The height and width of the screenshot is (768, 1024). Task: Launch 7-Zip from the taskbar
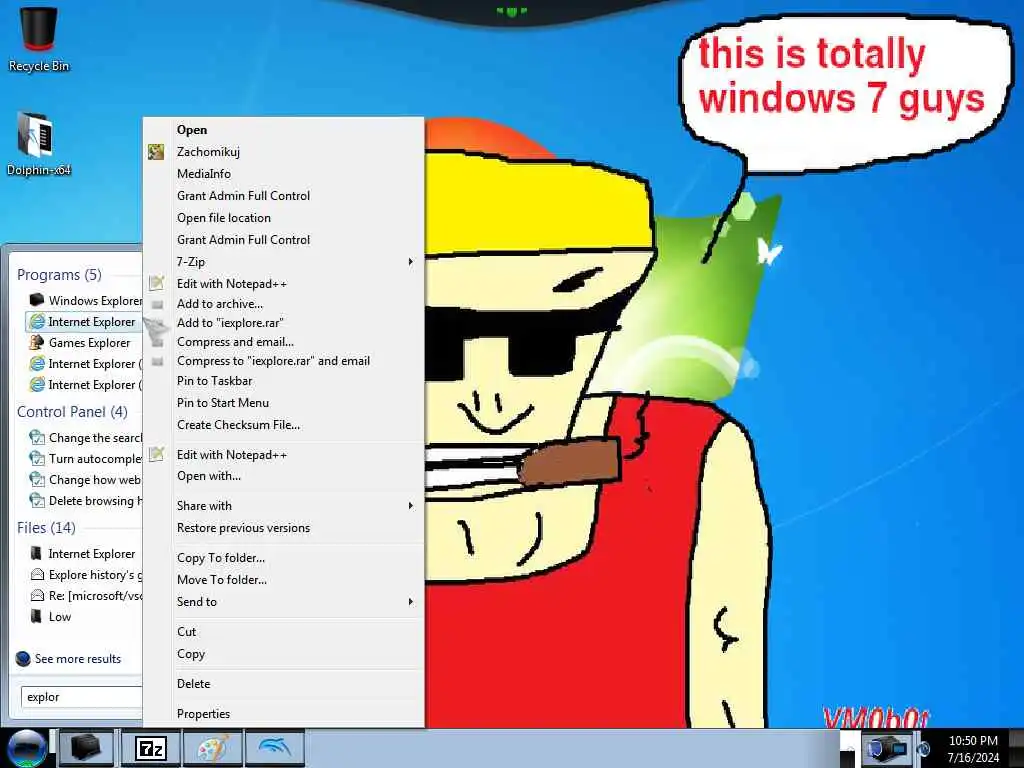pyautogui.click(x=151, y=748)
